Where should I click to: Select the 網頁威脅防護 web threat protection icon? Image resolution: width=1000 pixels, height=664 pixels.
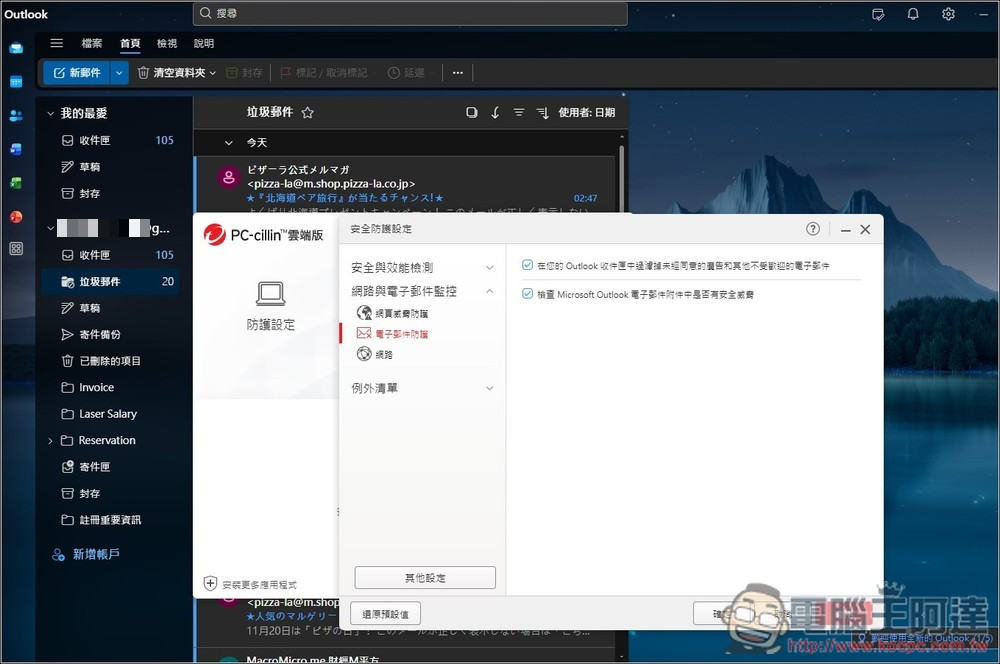pyautogui.click(x=365, y=312)
